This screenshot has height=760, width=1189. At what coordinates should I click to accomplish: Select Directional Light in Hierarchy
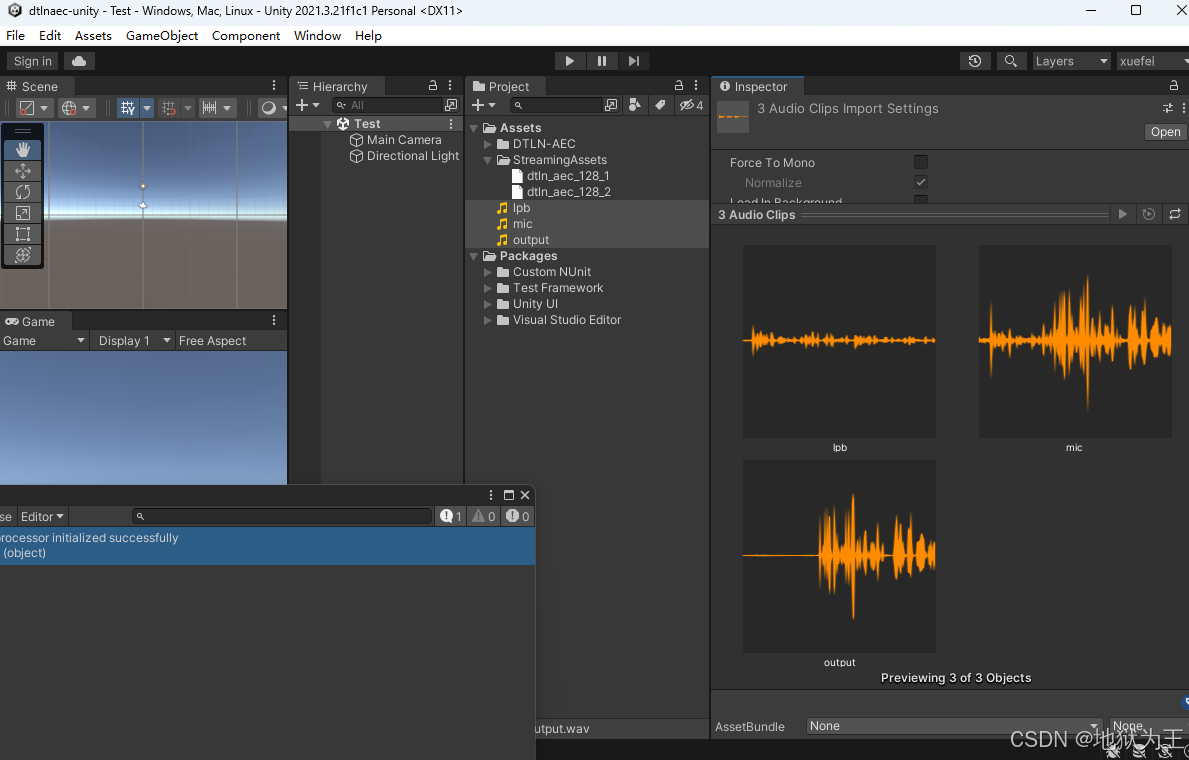coord(413,155)
